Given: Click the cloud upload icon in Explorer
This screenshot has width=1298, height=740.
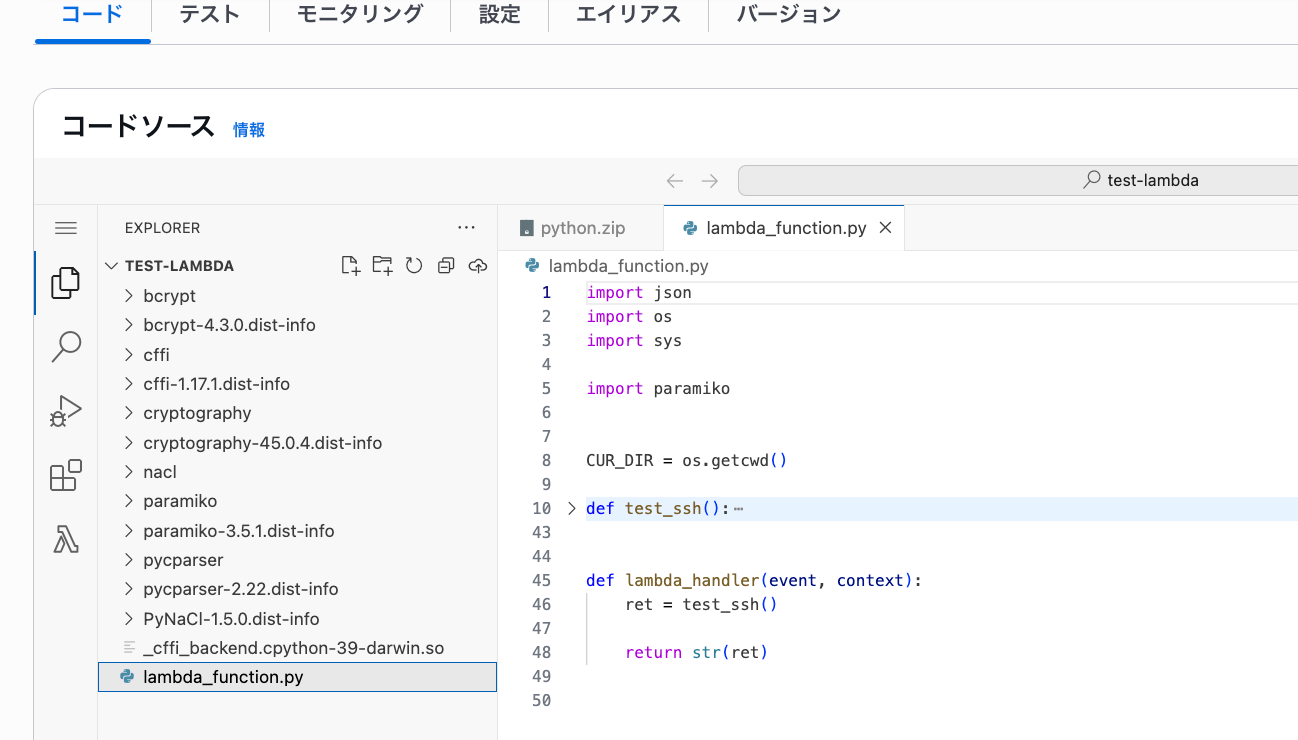Looking at the screenshot, I should (x=478, y=265).
